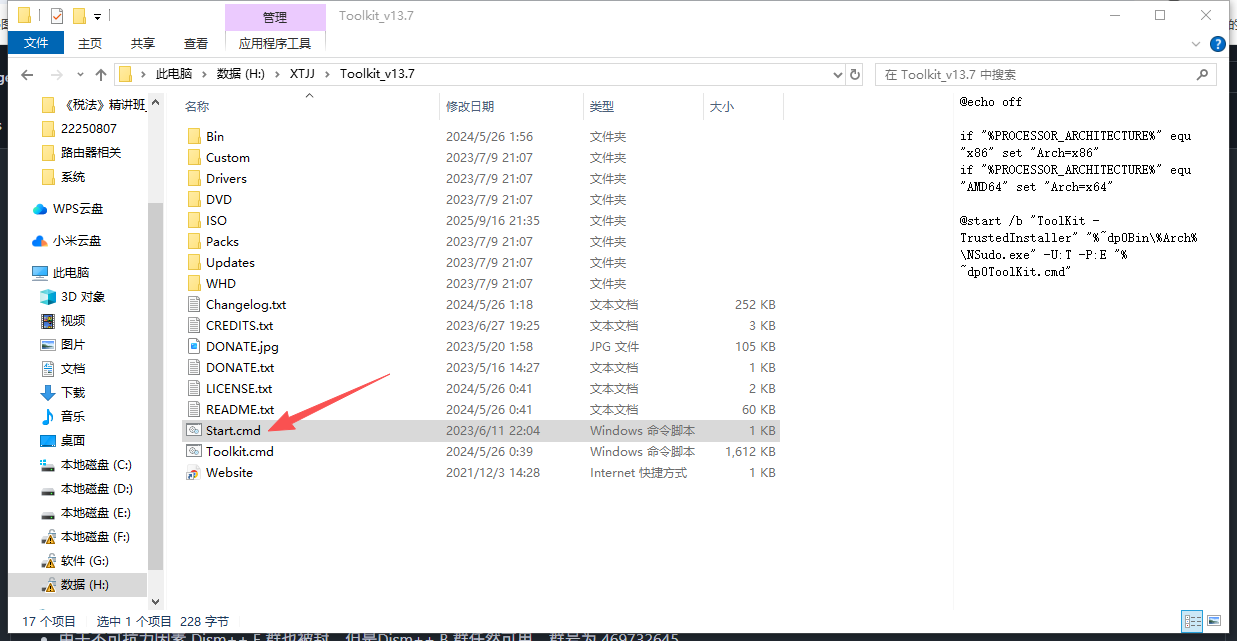Open the 文件 menu
Screen dimensions: 1237x641
tap(36, 43)
